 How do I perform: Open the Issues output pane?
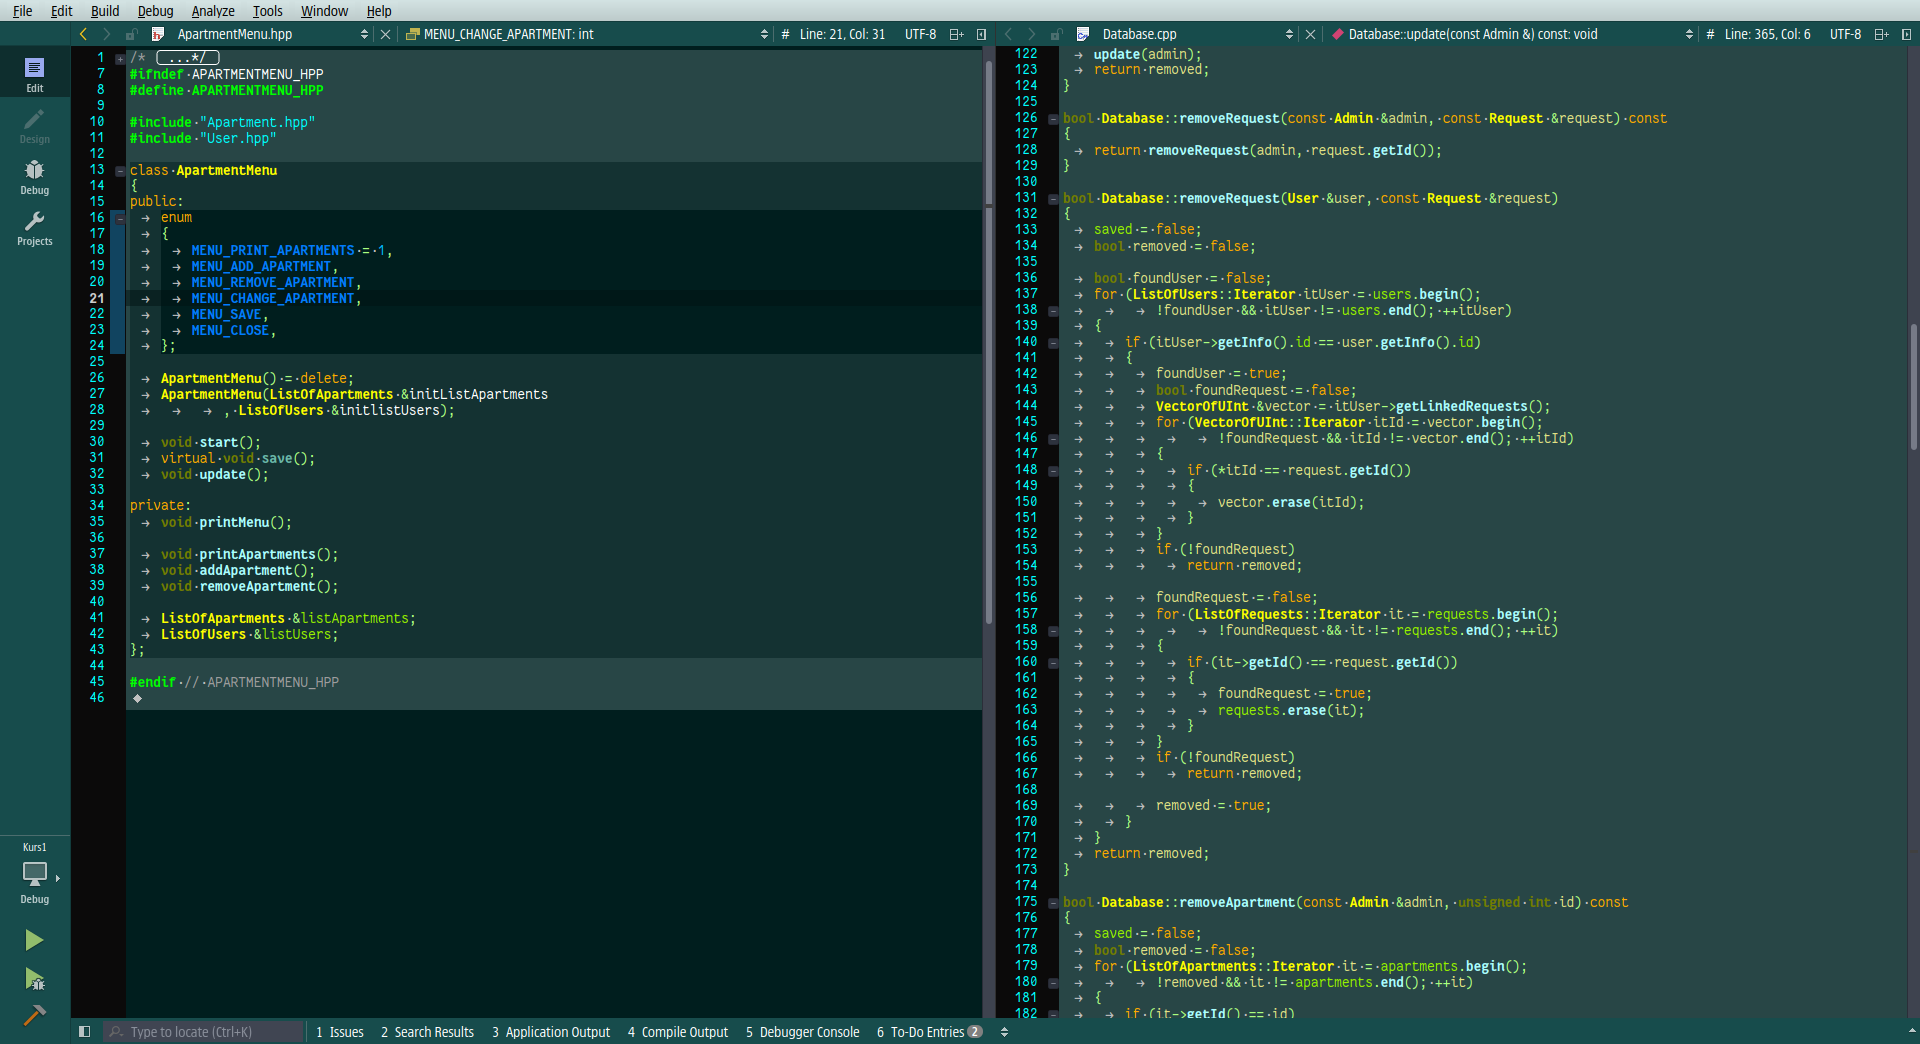point(340,1032)
